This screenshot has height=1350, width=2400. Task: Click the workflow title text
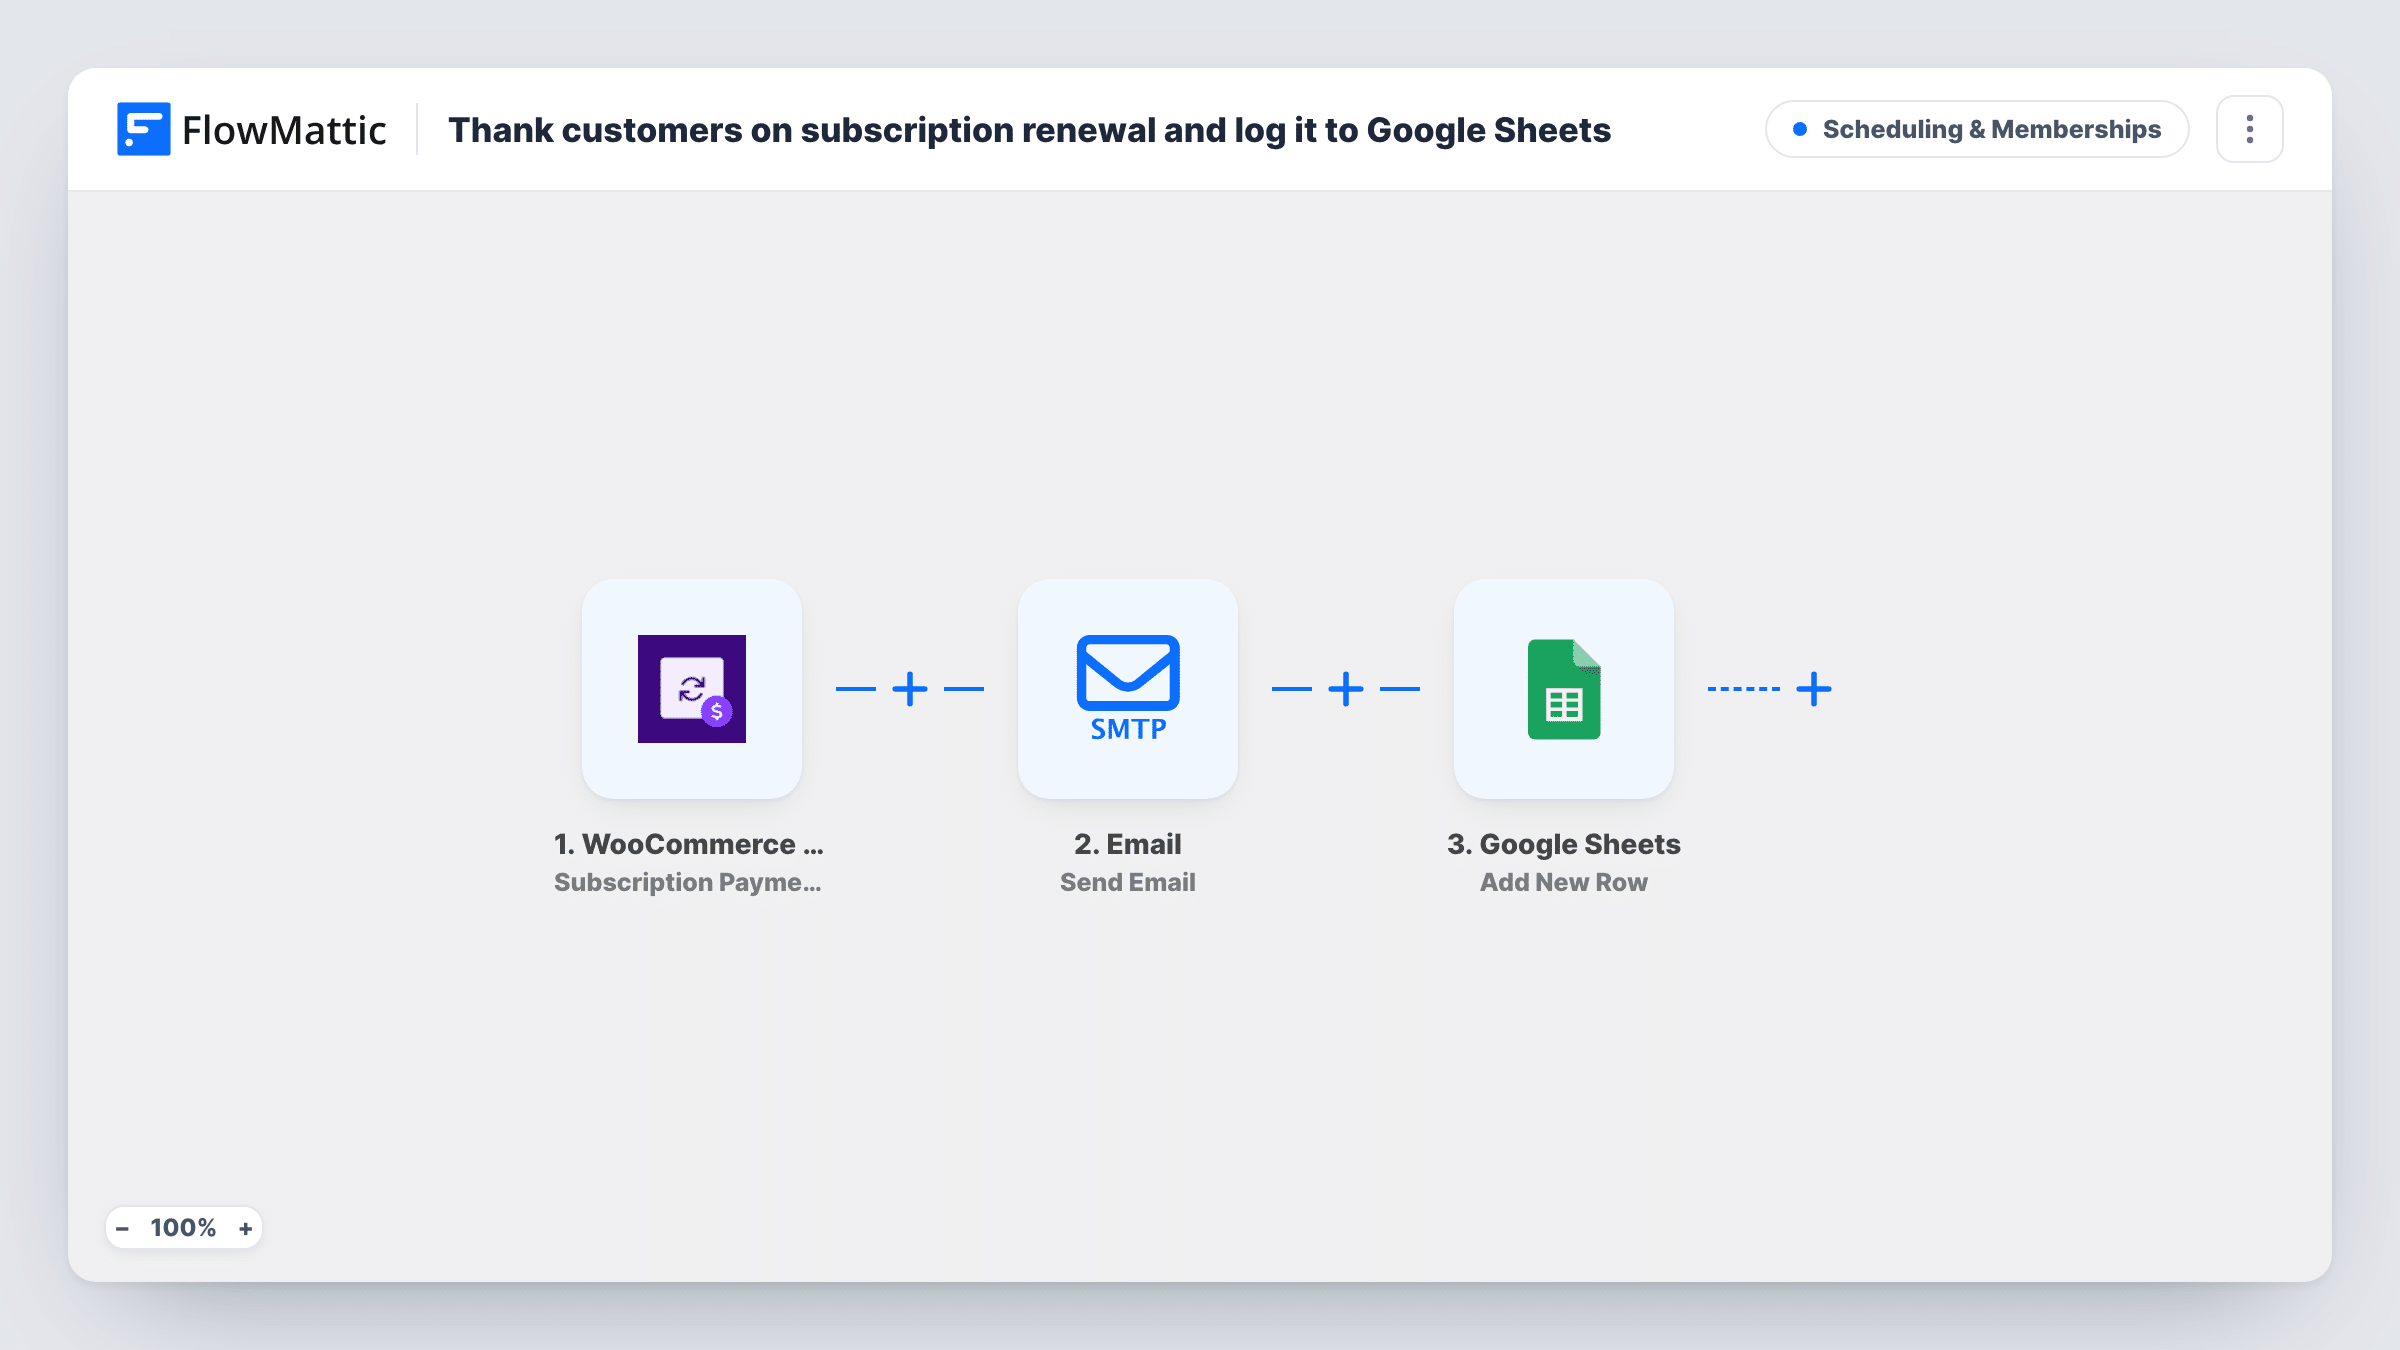(x=1029, y=130)
